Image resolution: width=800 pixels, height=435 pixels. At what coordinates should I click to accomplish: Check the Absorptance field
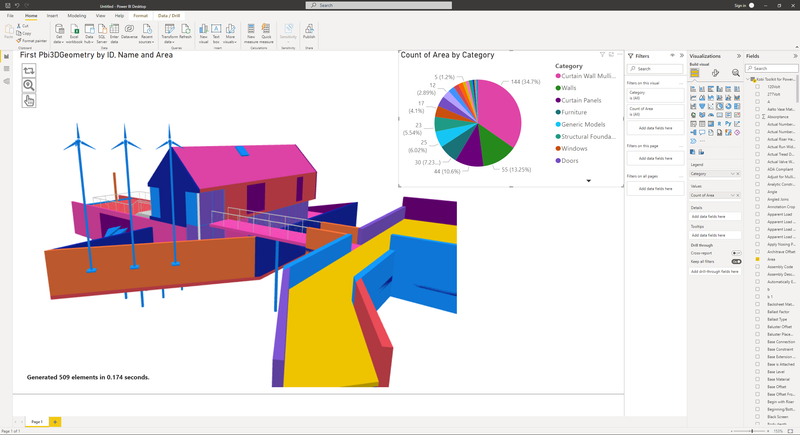click(x=757, y=117)
